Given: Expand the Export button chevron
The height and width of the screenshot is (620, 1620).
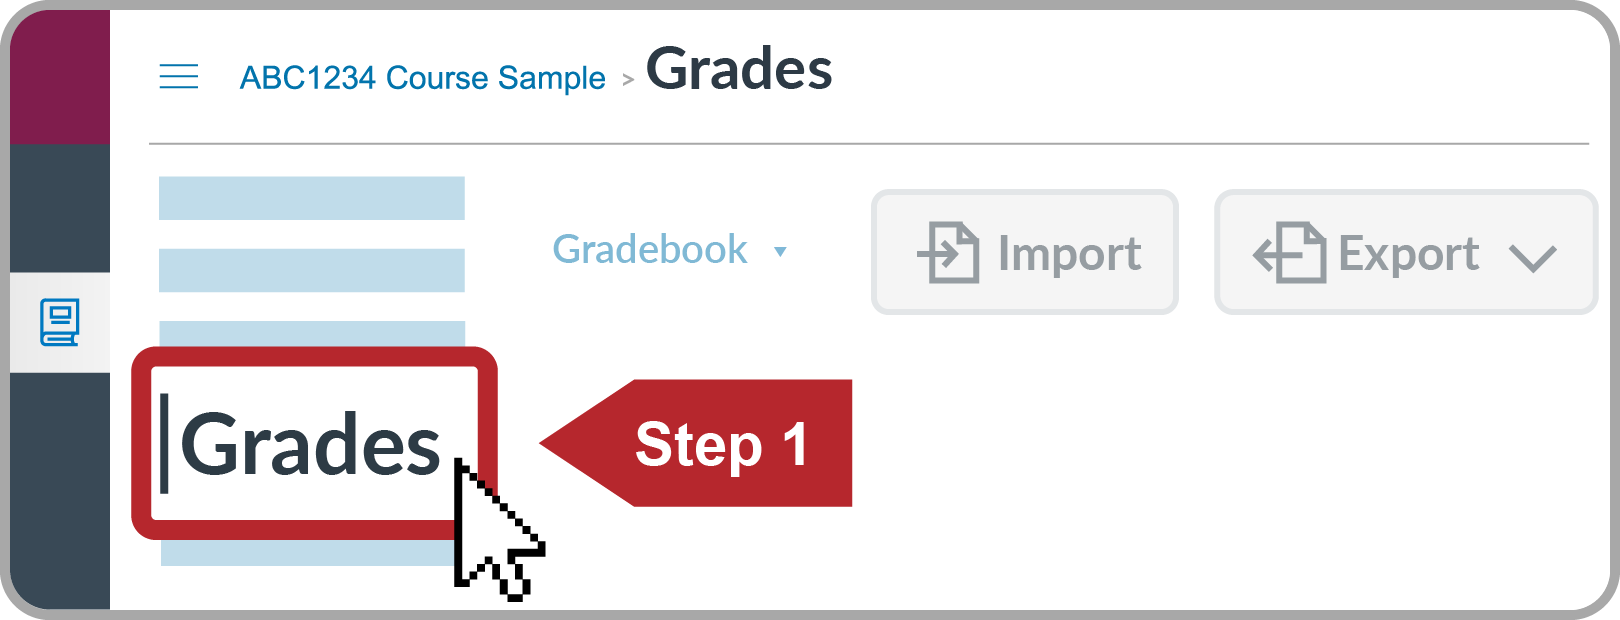Looking at the screenshot, I should [1533, 258].
